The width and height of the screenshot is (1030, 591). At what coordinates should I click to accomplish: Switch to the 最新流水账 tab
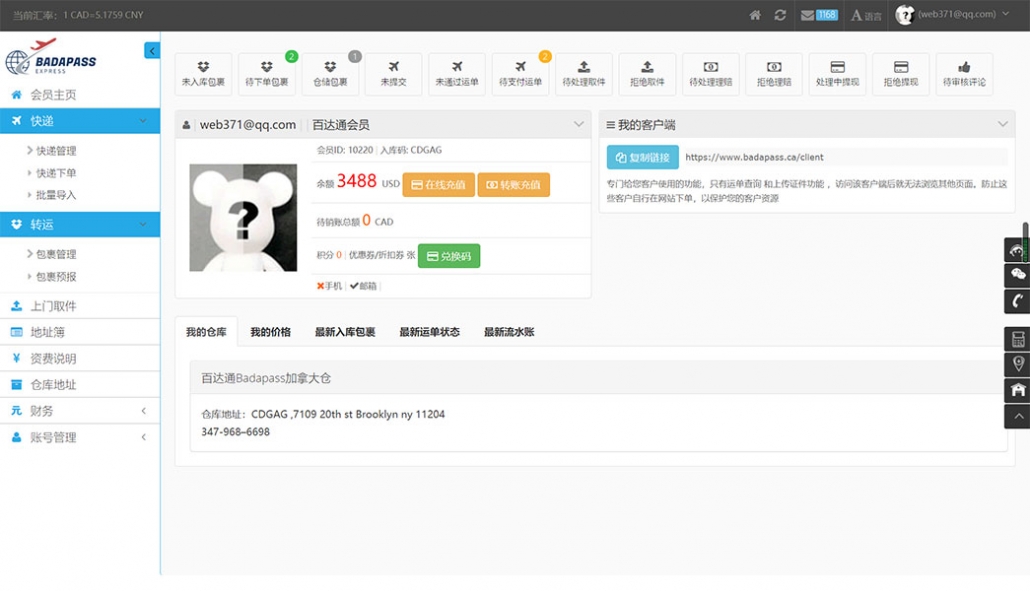pyautogui.click(x=509, y=332)
